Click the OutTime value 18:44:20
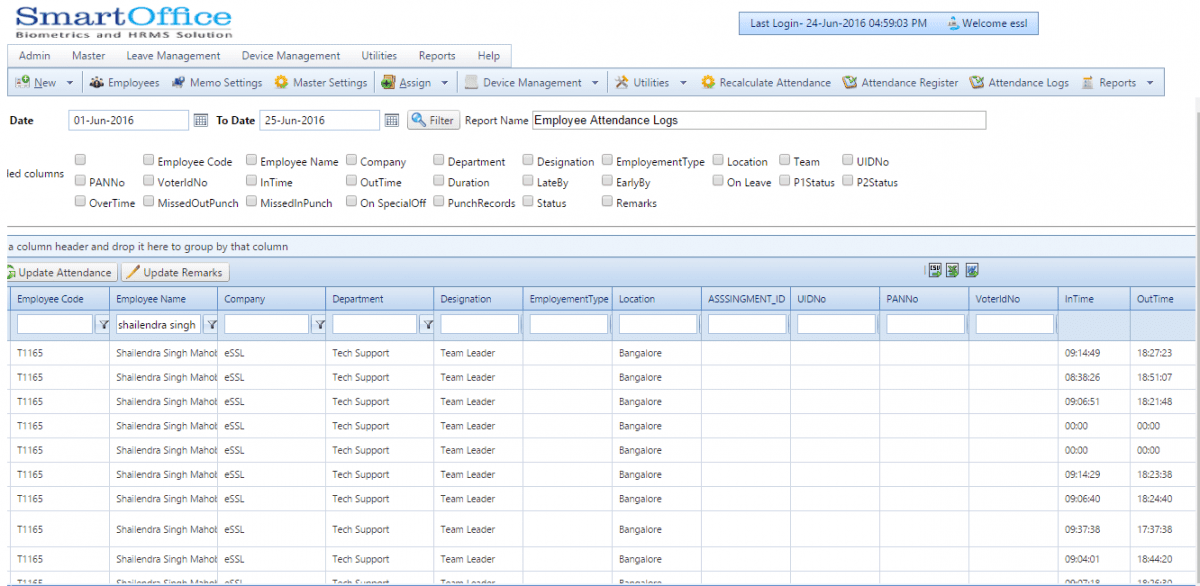The width and height of the screenshot is (1200, 586). tap(1155, 559)
